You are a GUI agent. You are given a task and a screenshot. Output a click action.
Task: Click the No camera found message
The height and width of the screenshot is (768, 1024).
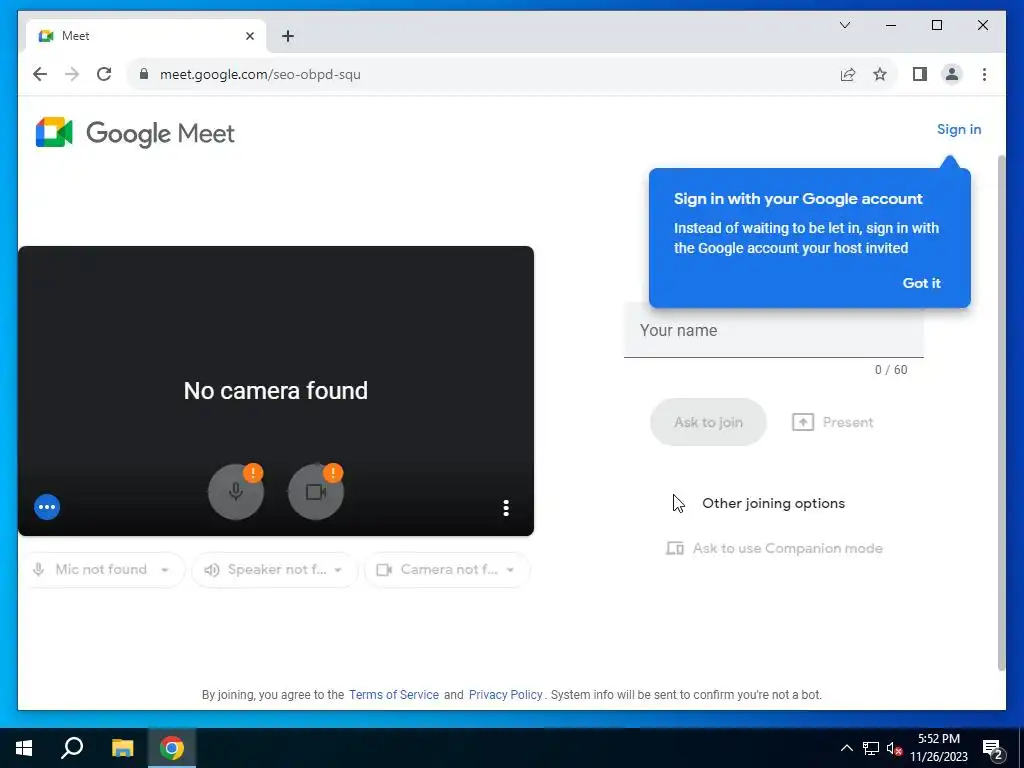[276, 391]
